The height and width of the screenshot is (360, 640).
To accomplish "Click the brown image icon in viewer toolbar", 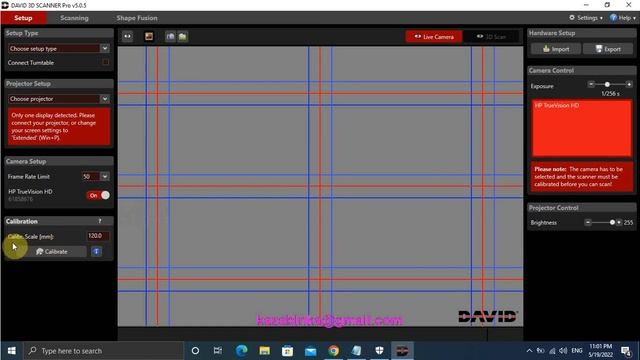I will [149, 36].
